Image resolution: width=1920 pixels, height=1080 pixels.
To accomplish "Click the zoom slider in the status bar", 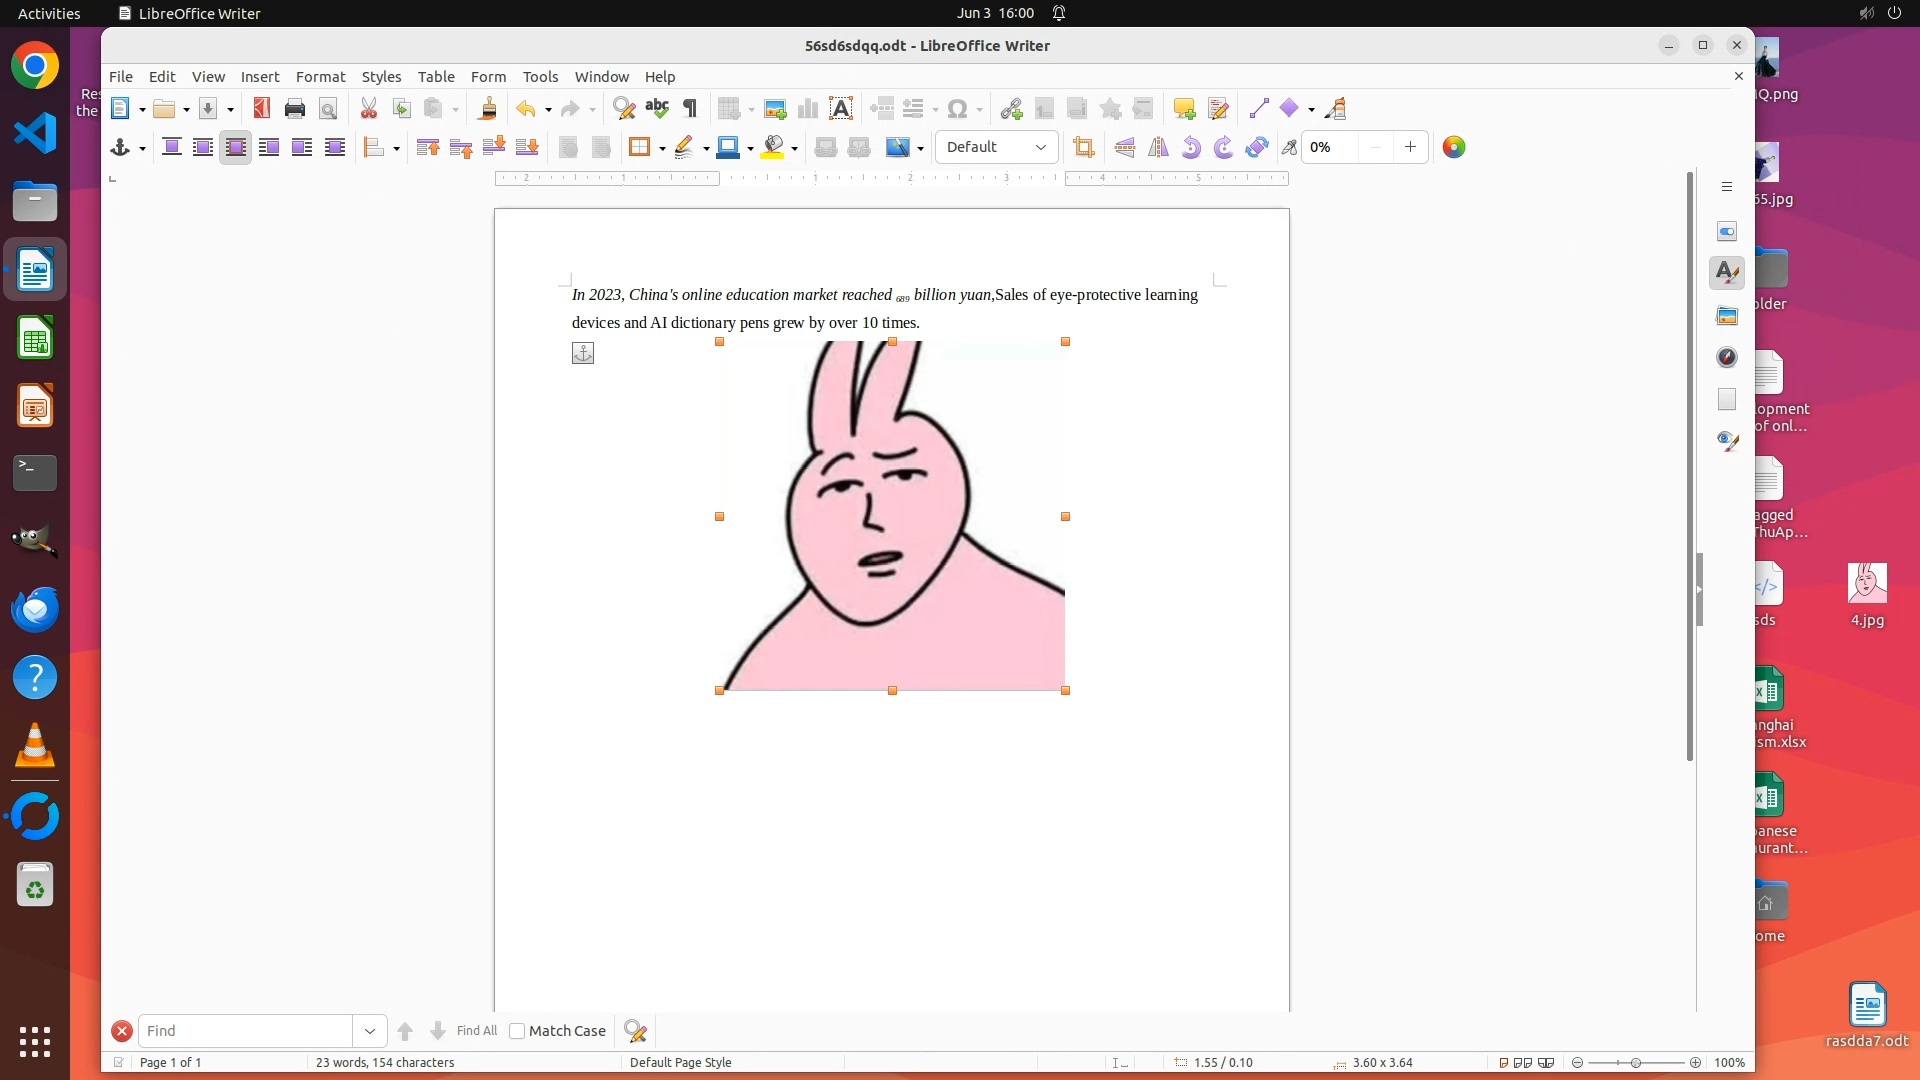I will (x=1636, y=1063).
